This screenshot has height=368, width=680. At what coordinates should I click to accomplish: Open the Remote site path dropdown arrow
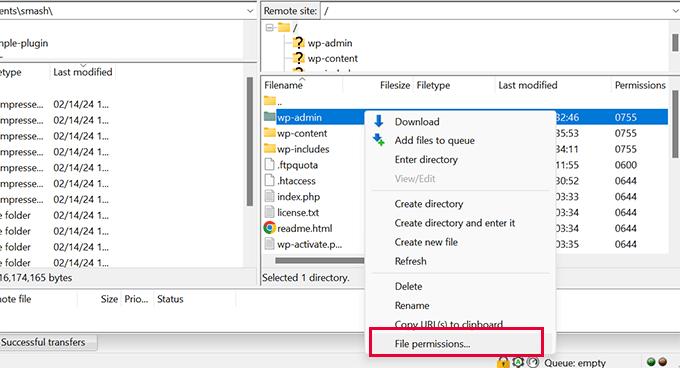676,11
